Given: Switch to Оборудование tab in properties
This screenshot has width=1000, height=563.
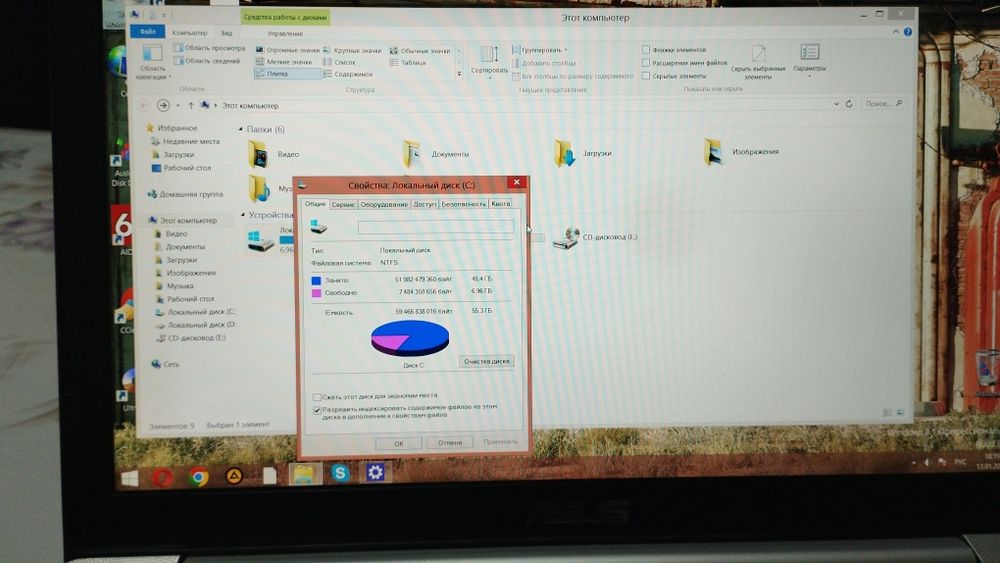Looking at the screenshot, I should (x=384, y=205).
